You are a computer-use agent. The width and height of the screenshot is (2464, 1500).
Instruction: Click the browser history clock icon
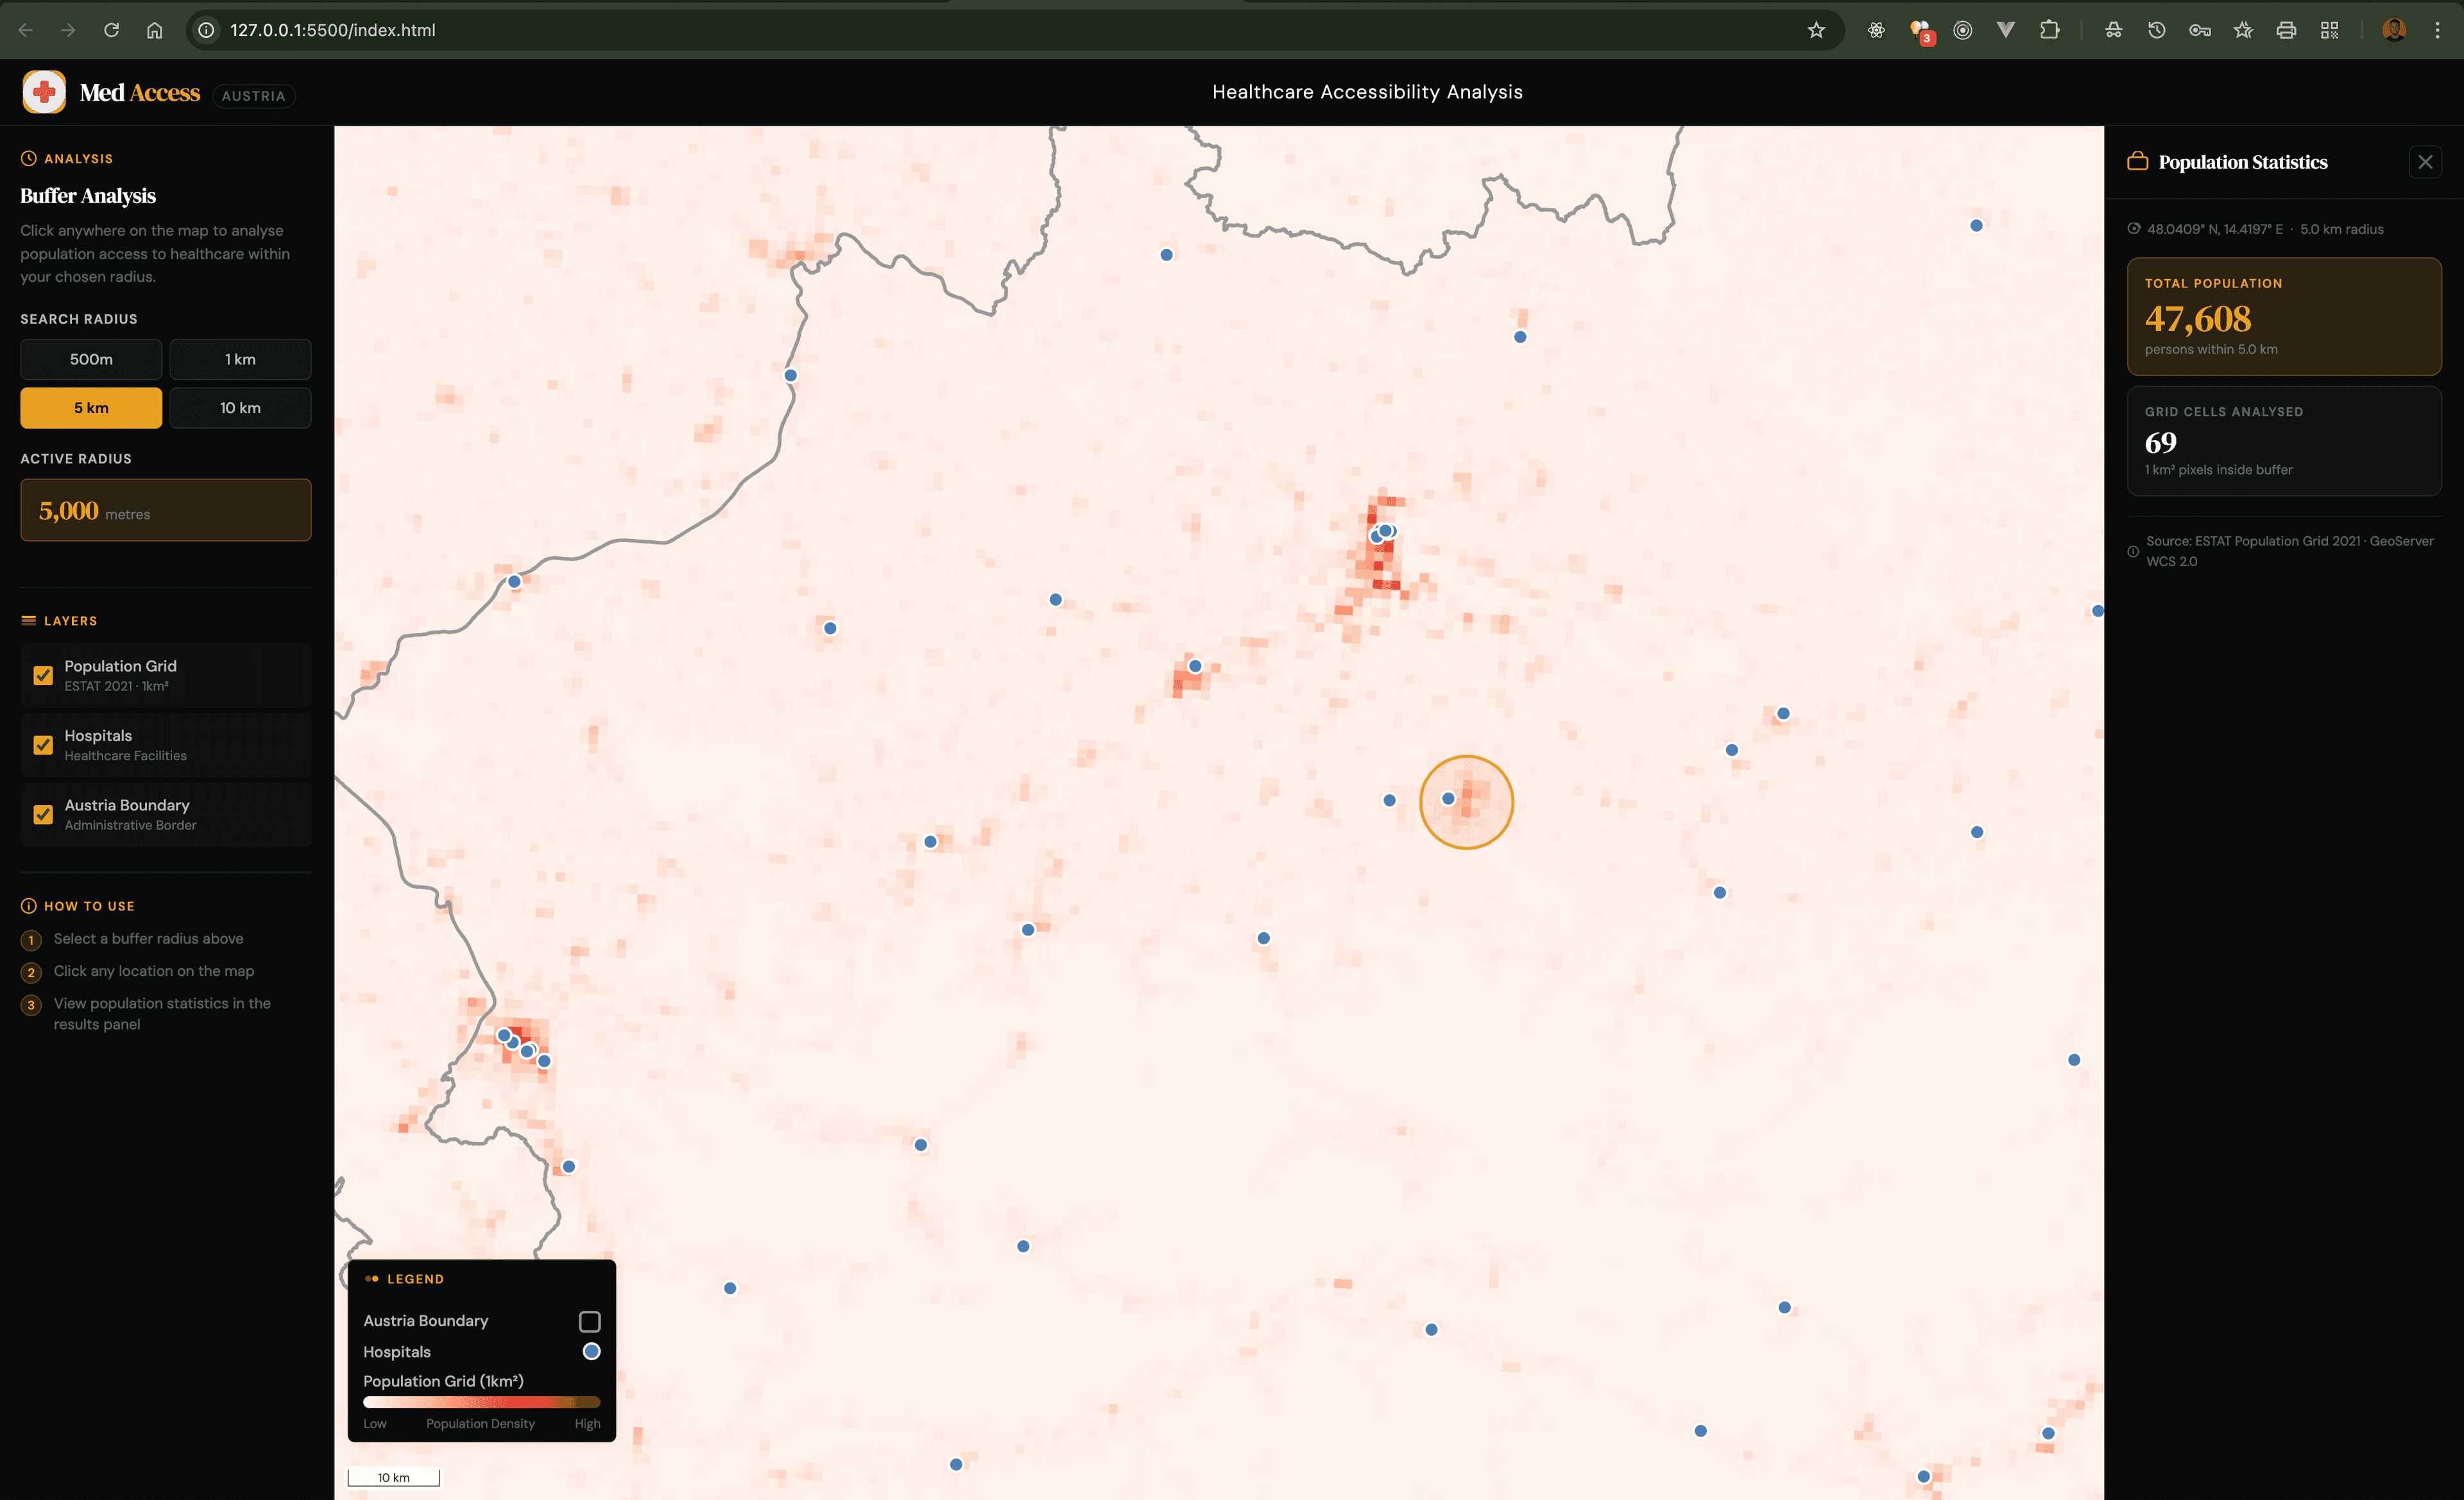click(2156, 30)
